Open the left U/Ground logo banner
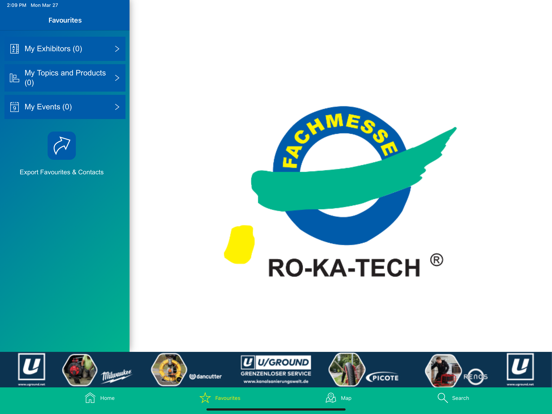 pyautogui.click(x=32, y=369)
